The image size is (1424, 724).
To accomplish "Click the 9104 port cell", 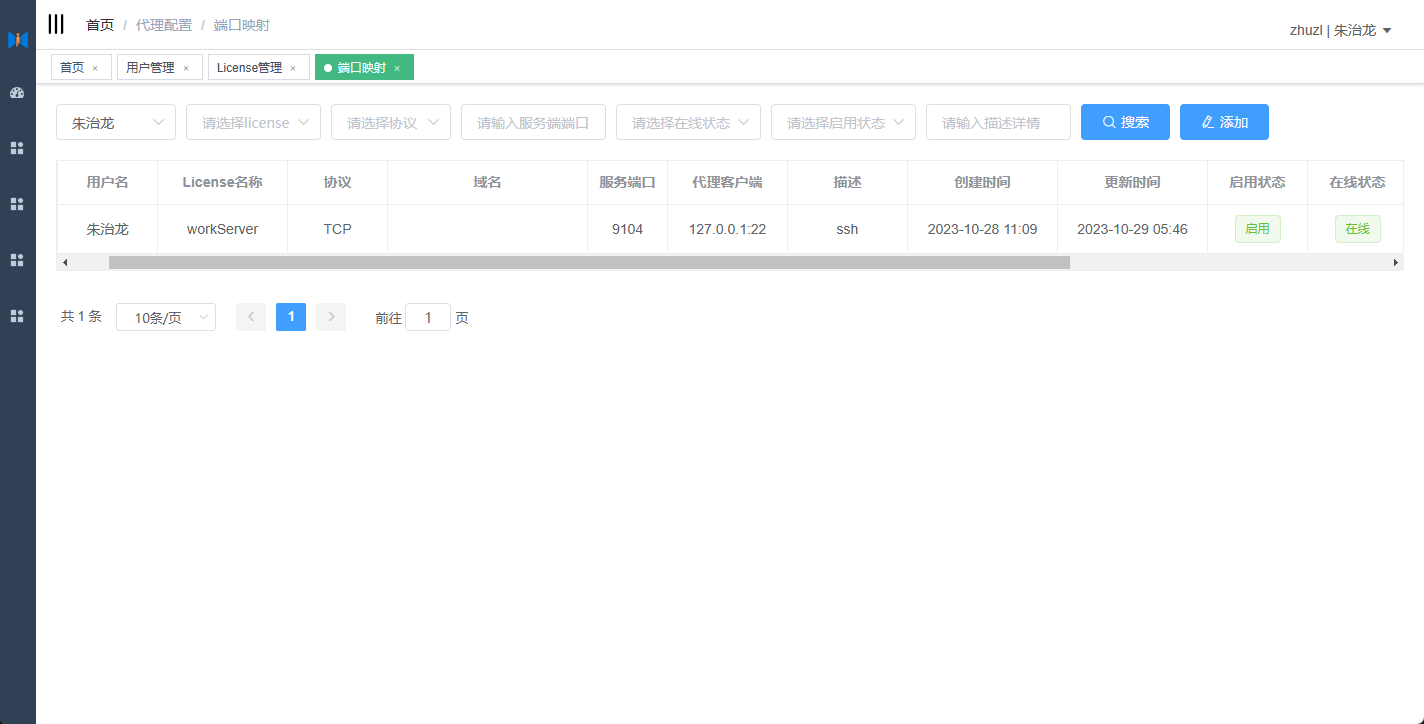I will tap(627, 229).
